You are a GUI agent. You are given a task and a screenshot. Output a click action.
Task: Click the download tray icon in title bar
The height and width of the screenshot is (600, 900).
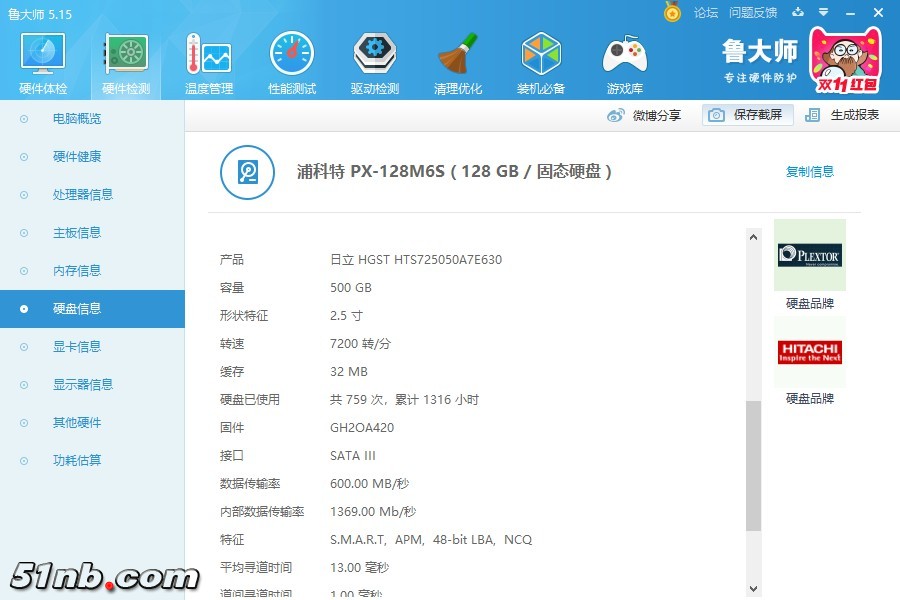coord(798,12)
